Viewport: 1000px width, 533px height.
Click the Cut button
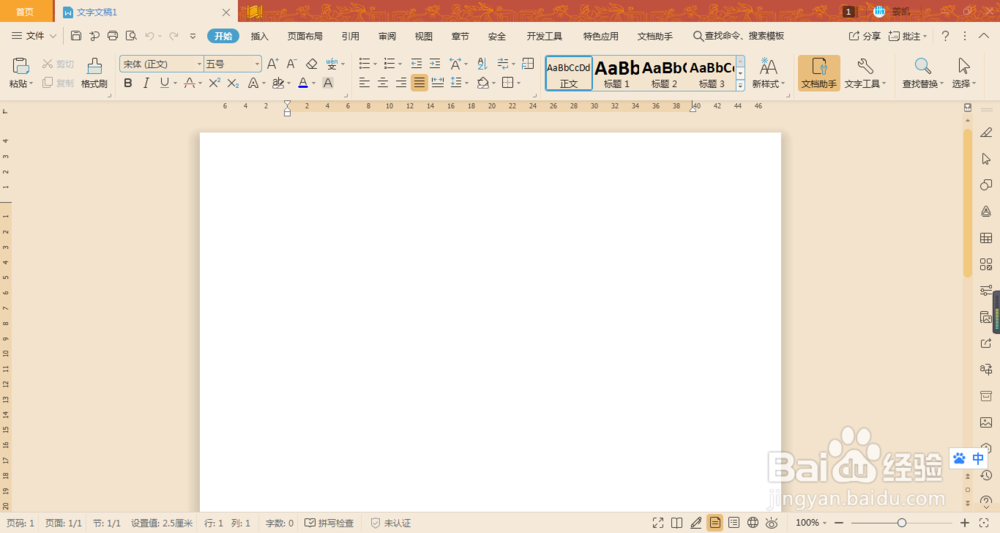58,64
